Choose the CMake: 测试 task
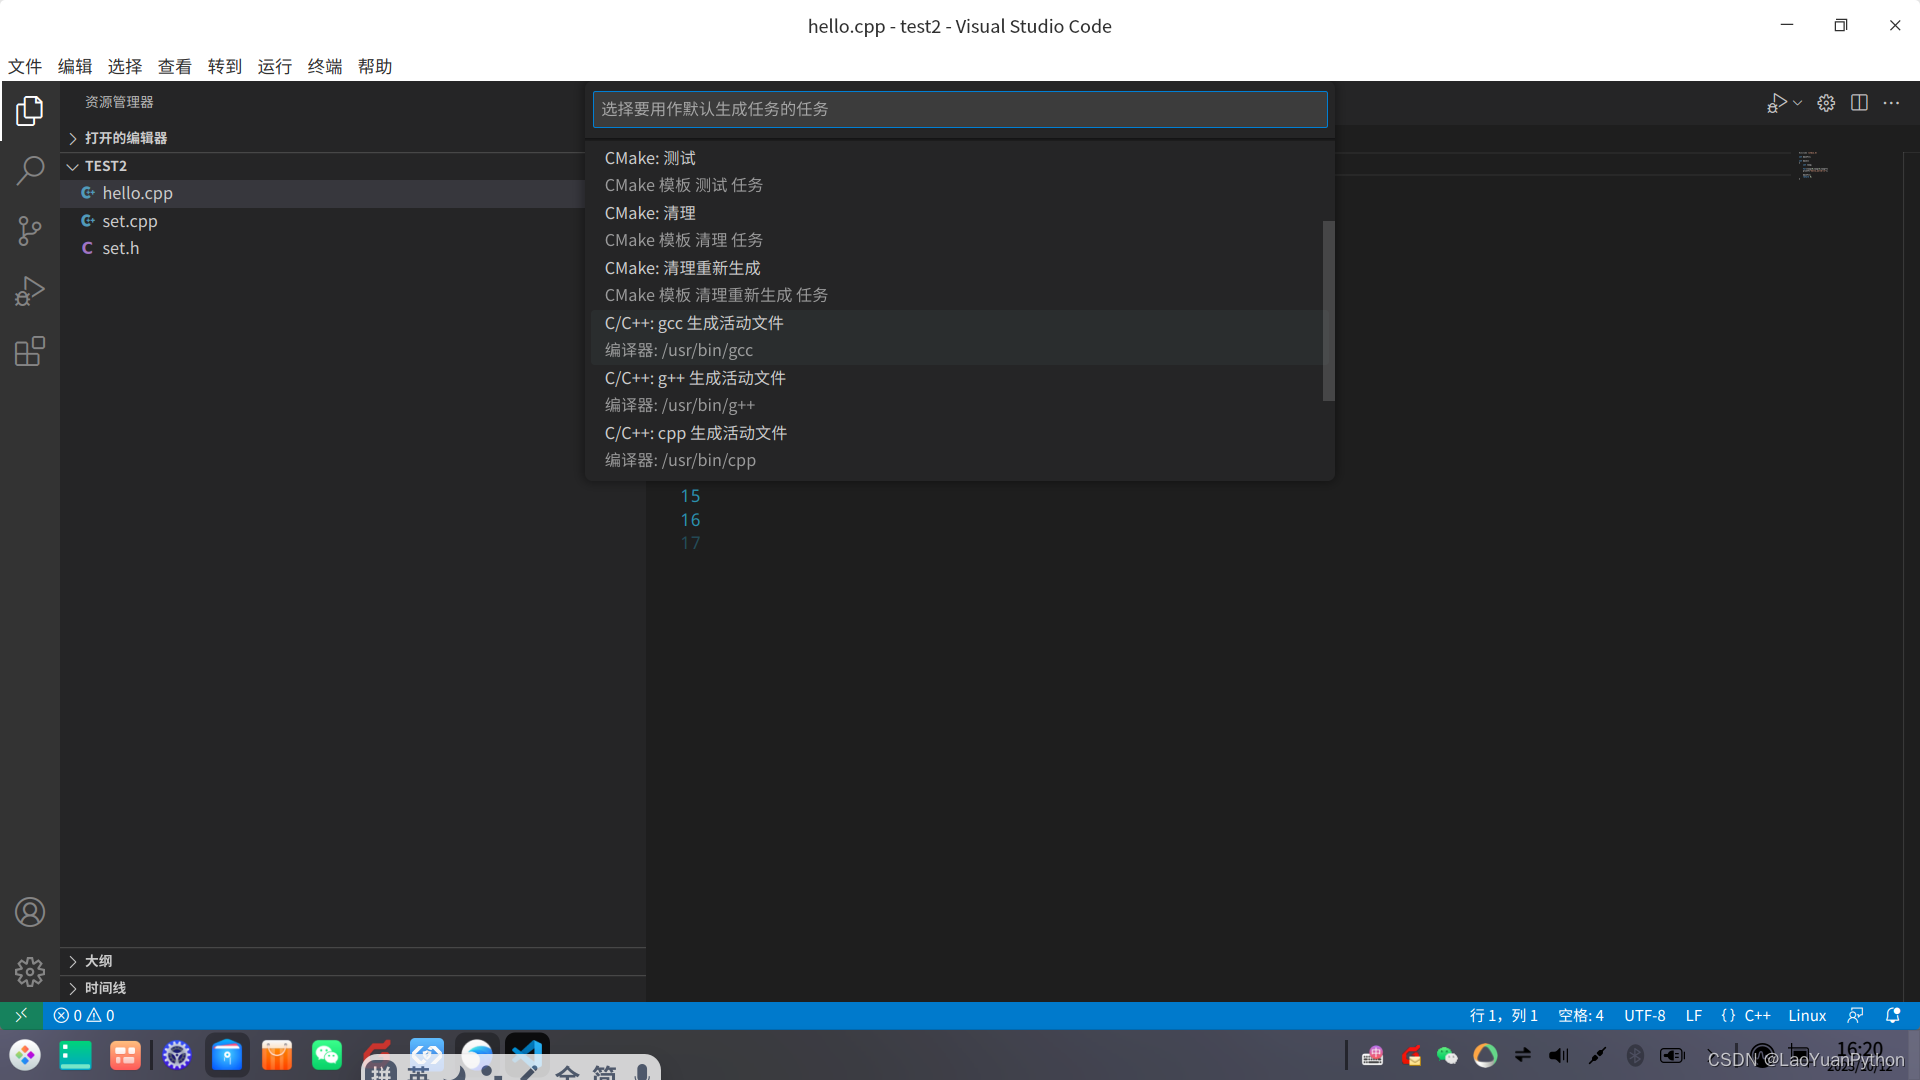 point(955,172)
